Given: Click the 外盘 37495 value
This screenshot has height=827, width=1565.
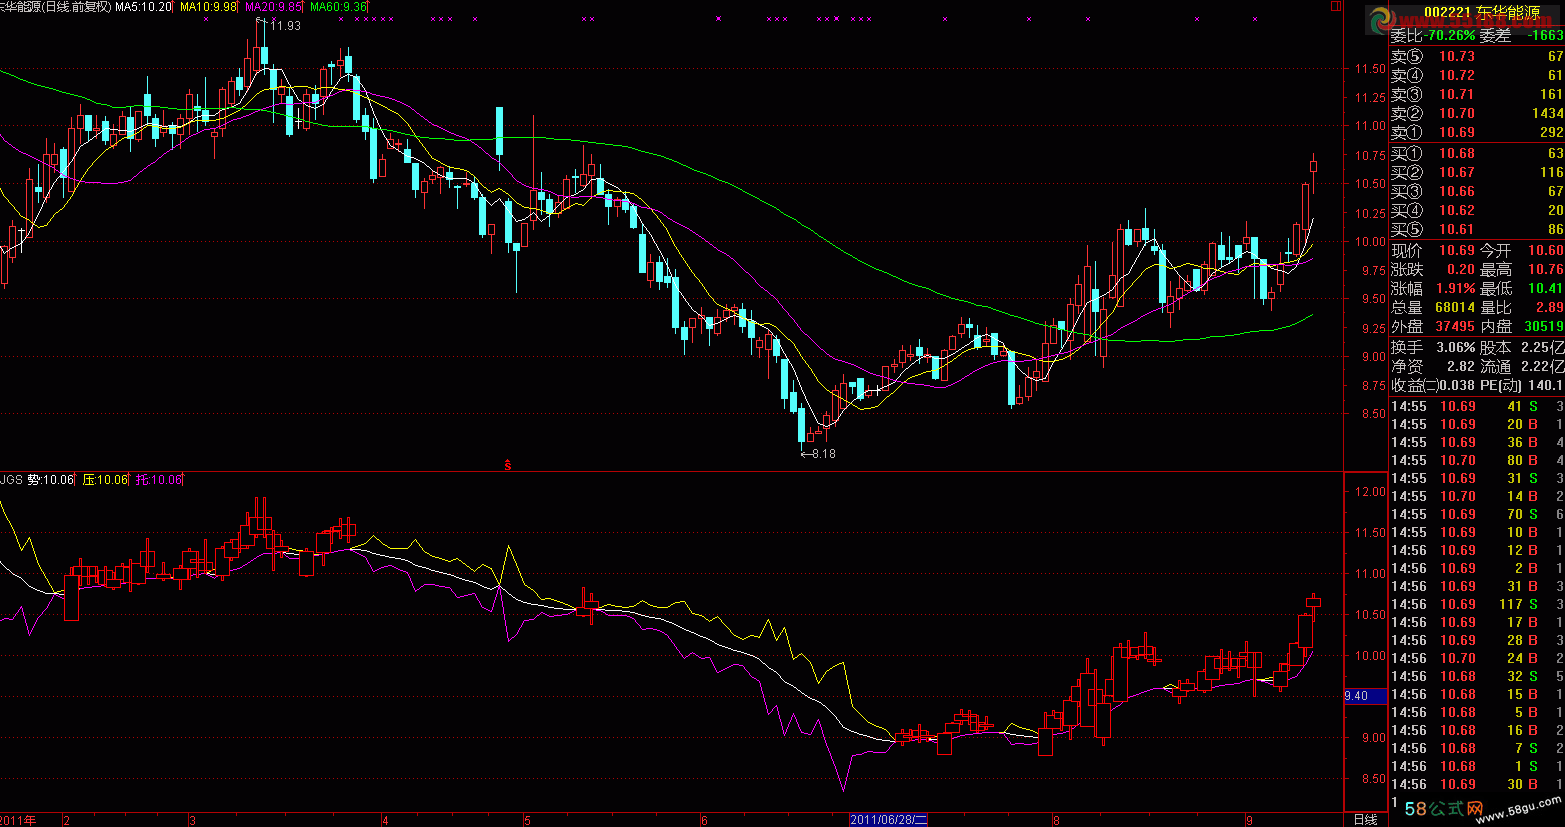Looking at the screenshot, I should point(1455,327).
